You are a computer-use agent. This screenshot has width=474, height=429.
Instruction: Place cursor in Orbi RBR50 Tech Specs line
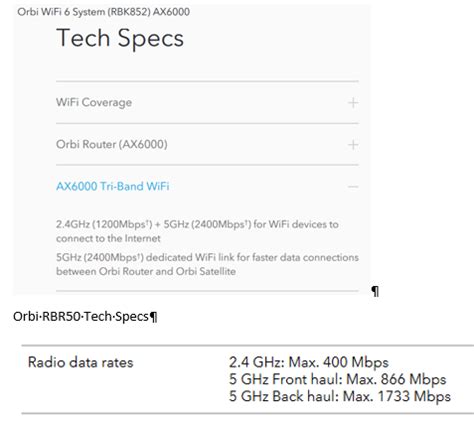click(x=81, y=316)
